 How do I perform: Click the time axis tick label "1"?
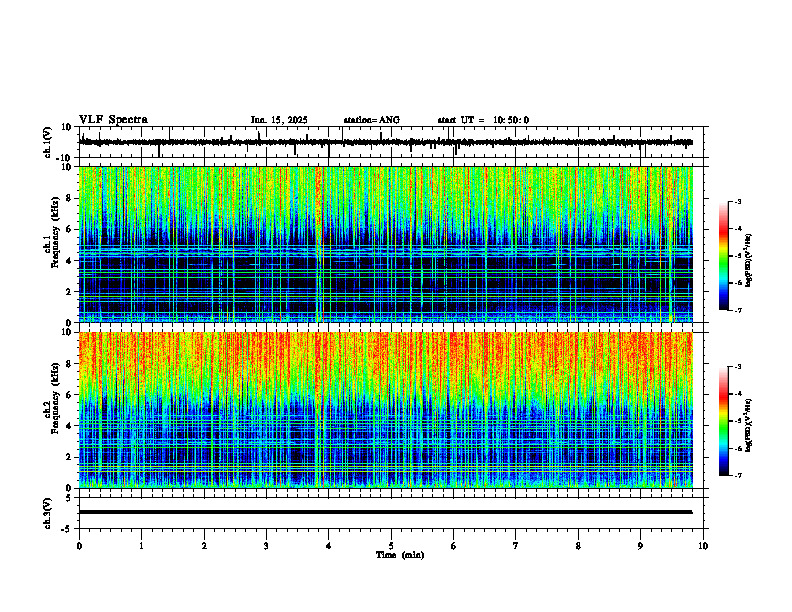(x=141, y=546)
